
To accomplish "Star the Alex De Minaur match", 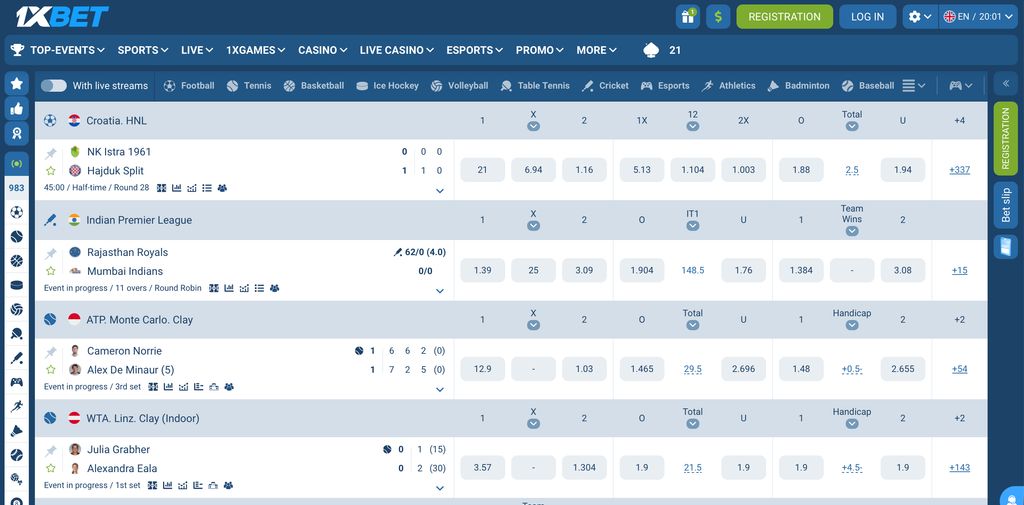I will pos(50,370).
